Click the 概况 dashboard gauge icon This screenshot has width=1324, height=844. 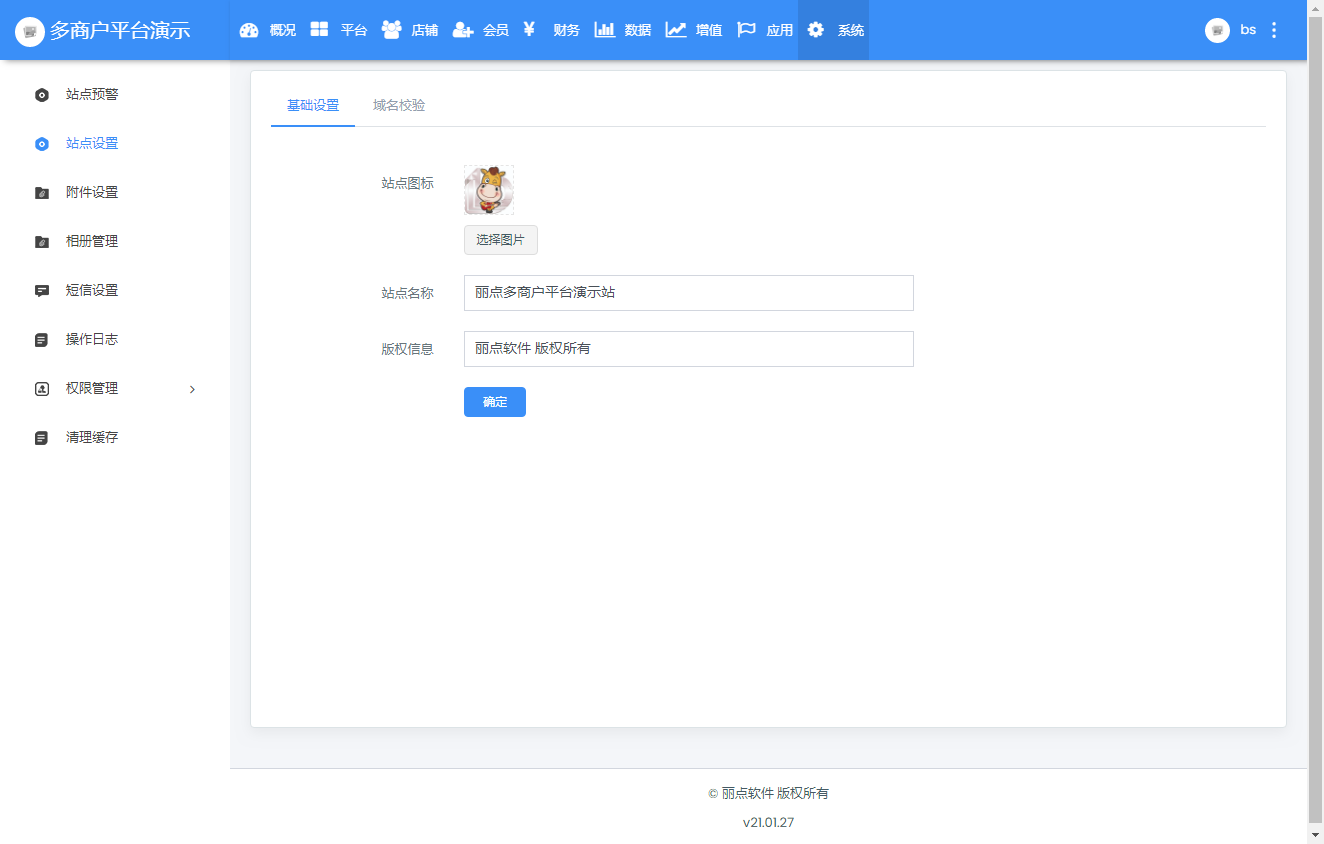[x=249, y=30]
